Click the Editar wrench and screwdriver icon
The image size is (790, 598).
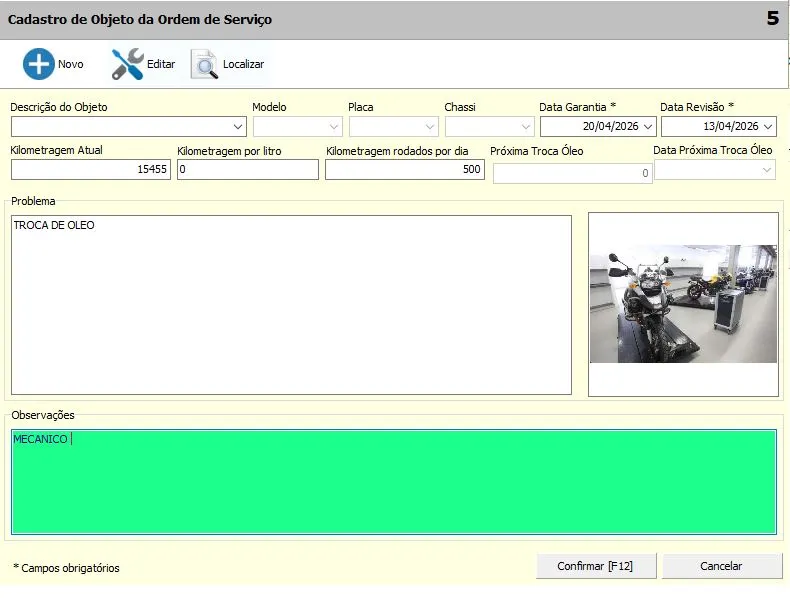pyautogui.click(x=127, y=64)
